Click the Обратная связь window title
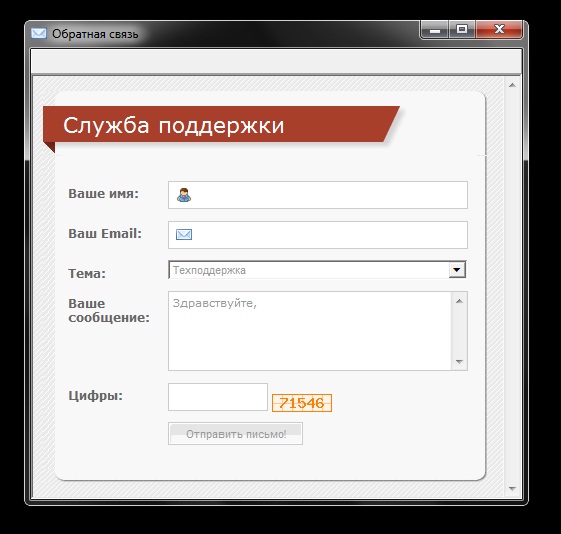The width and height of the screenshot is (561, 534). (95, 34)
